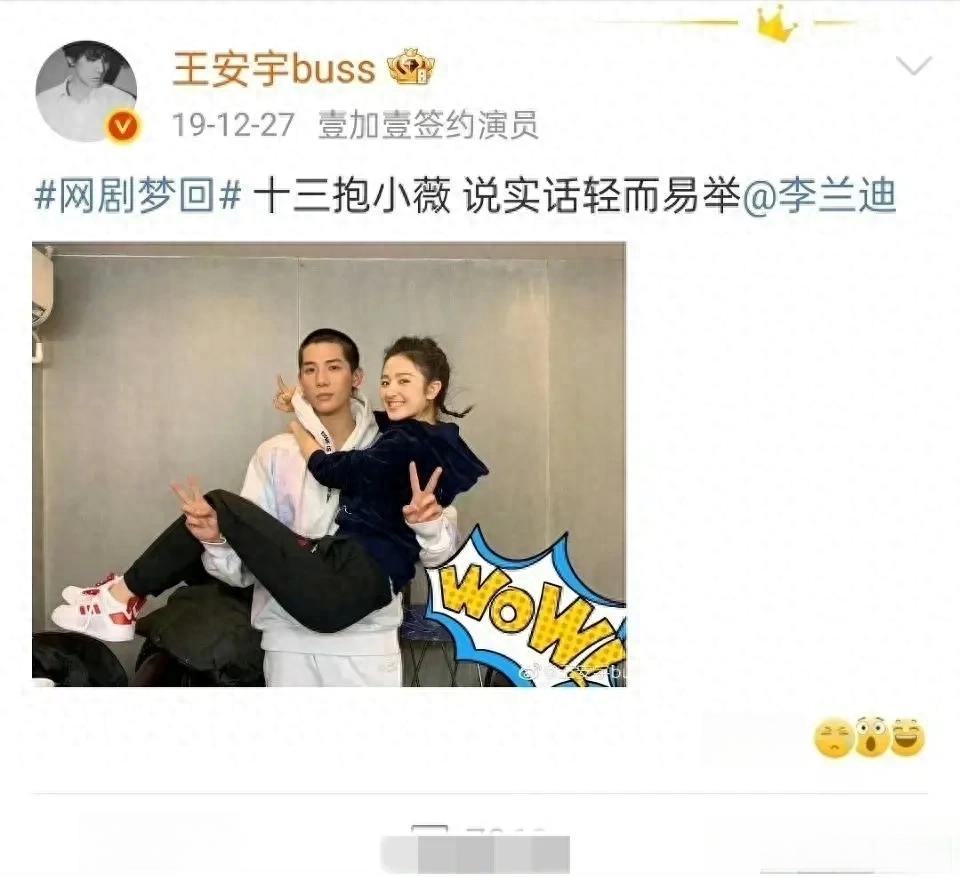Click the comment count next to icon
This screenshot has height=877, width=960.
tap(505, 831)
